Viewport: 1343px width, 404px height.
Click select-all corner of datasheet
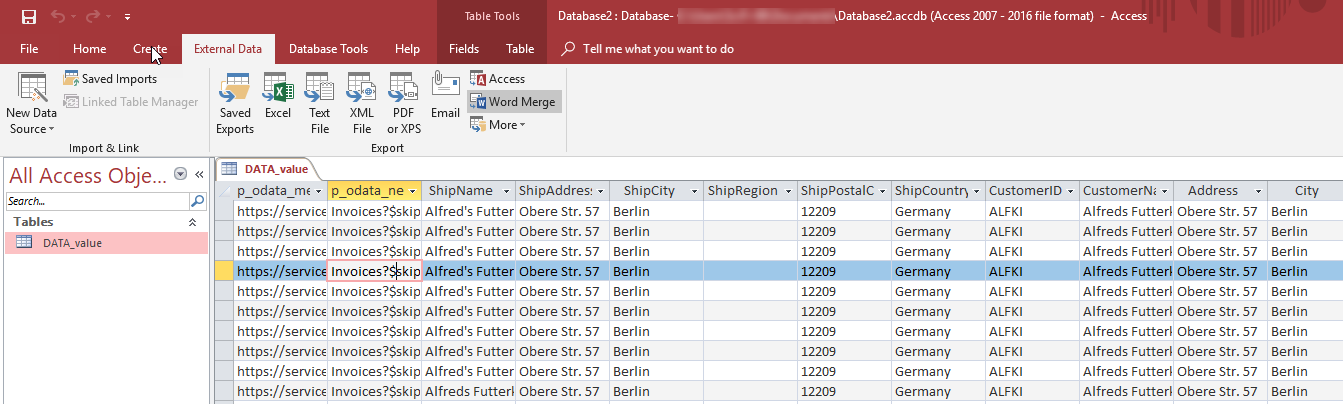tap(225, 191)
